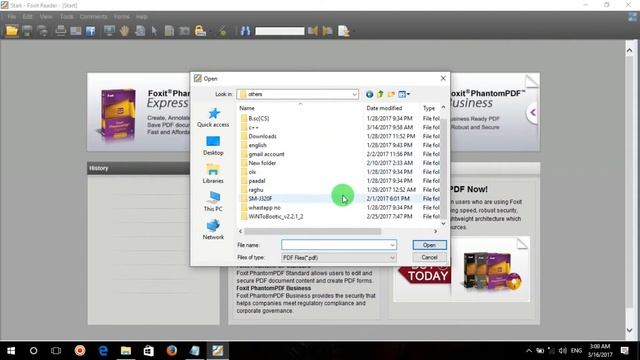Image resolution: width=640 pixels, height=360 pixels.
Task: Click the volume icon in system tray
Action: (x=562, y=351)
